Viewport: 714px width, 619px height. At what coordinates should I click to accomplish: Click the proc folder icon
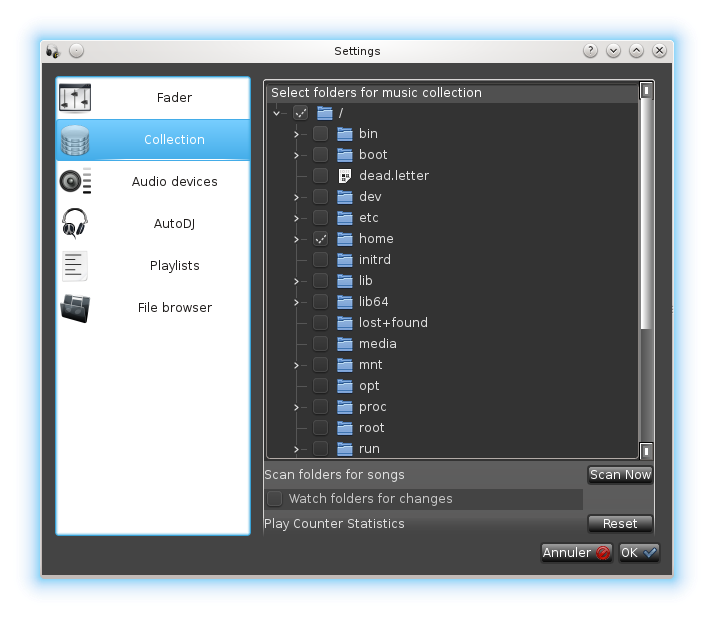point(345,407)
